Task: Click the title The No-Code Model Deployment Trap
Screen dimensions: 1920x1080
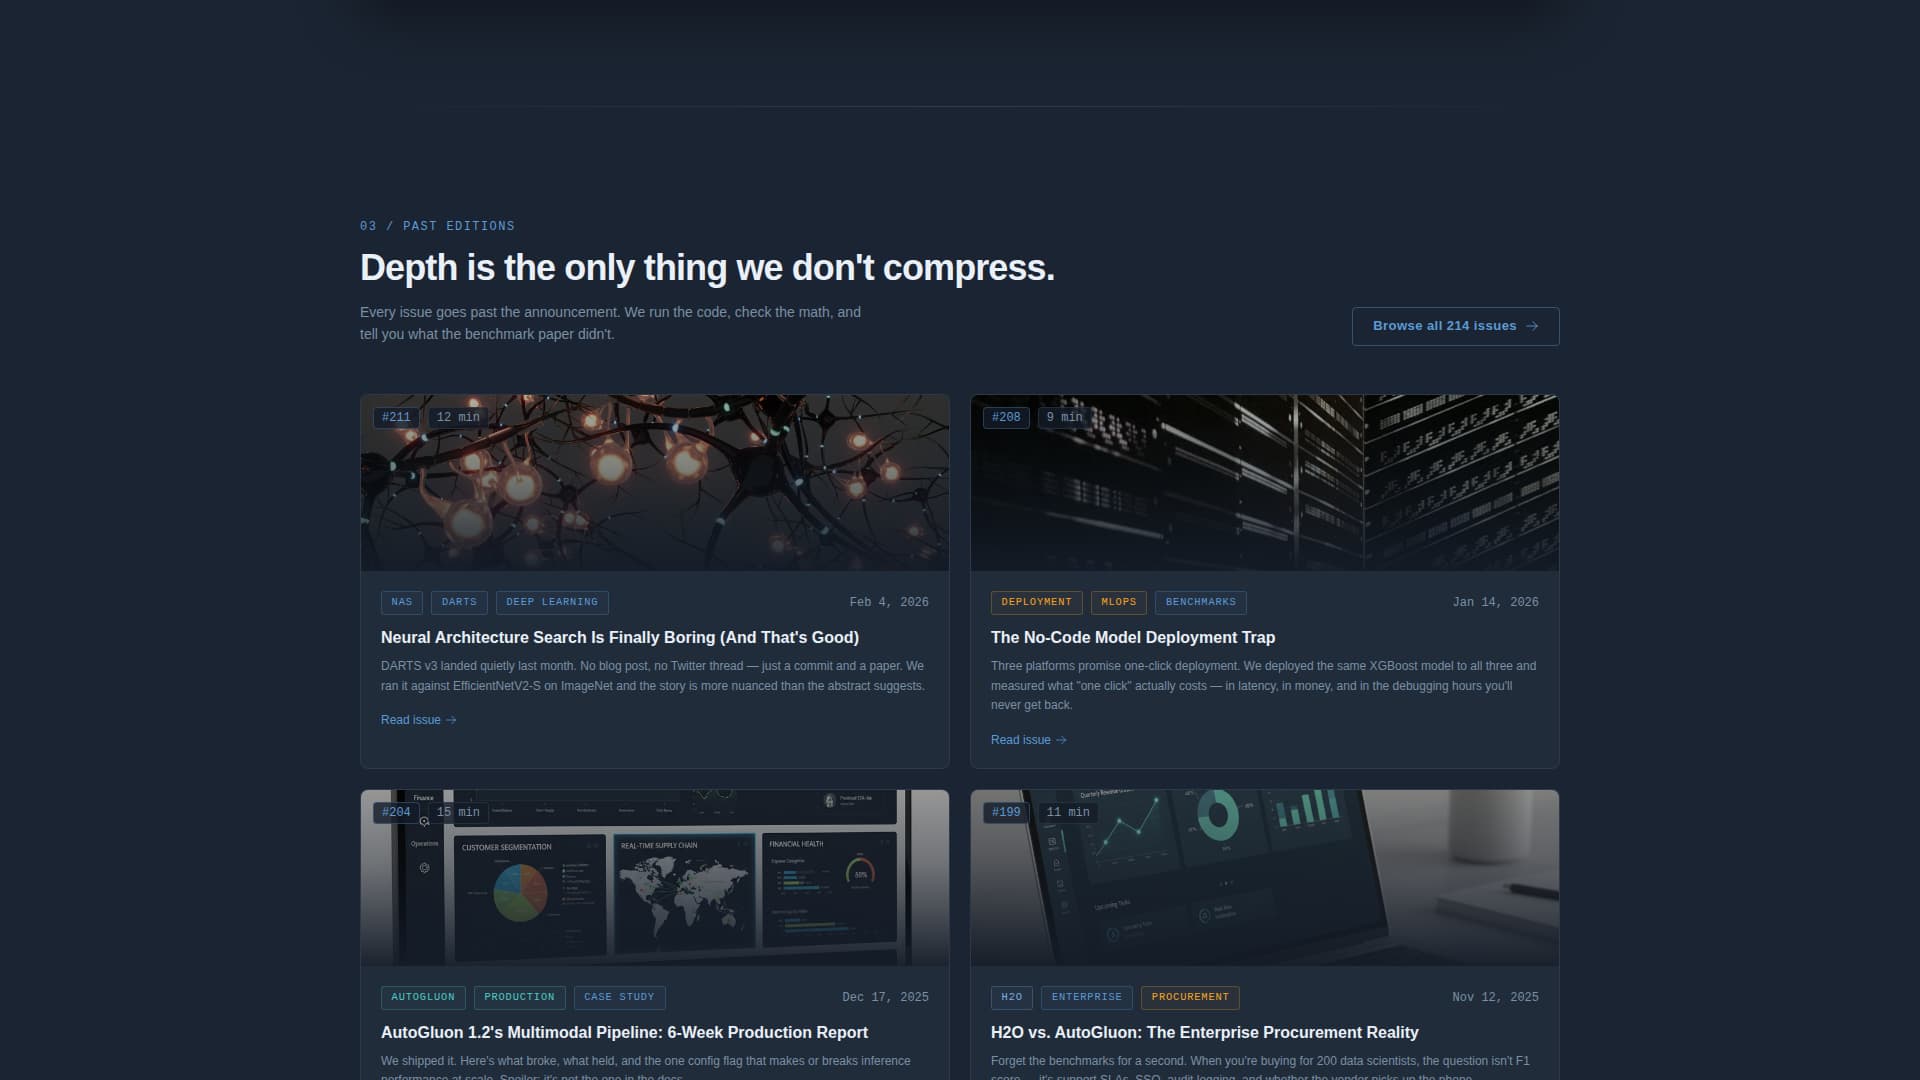Action: [x=1133, y=637]
